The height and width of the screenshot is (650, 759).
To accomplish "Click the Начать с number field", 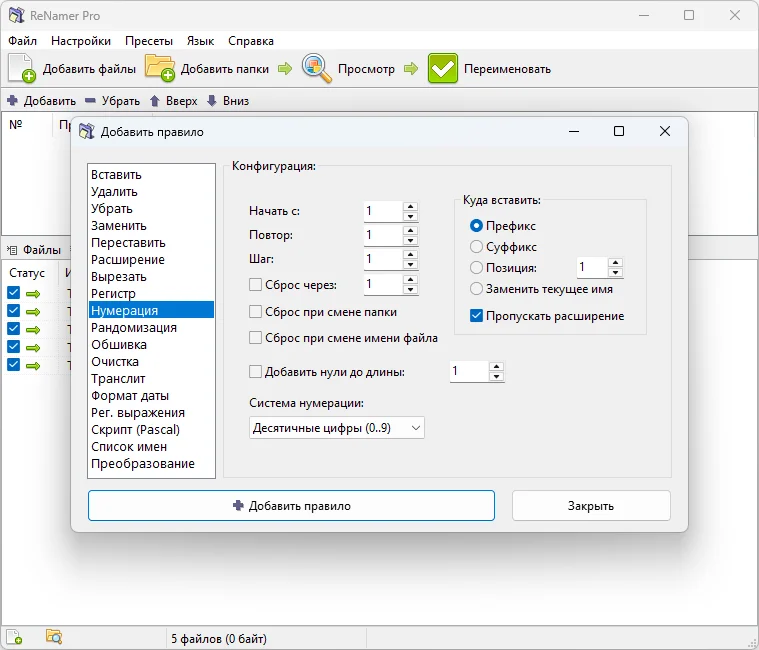I will [383, 211].
